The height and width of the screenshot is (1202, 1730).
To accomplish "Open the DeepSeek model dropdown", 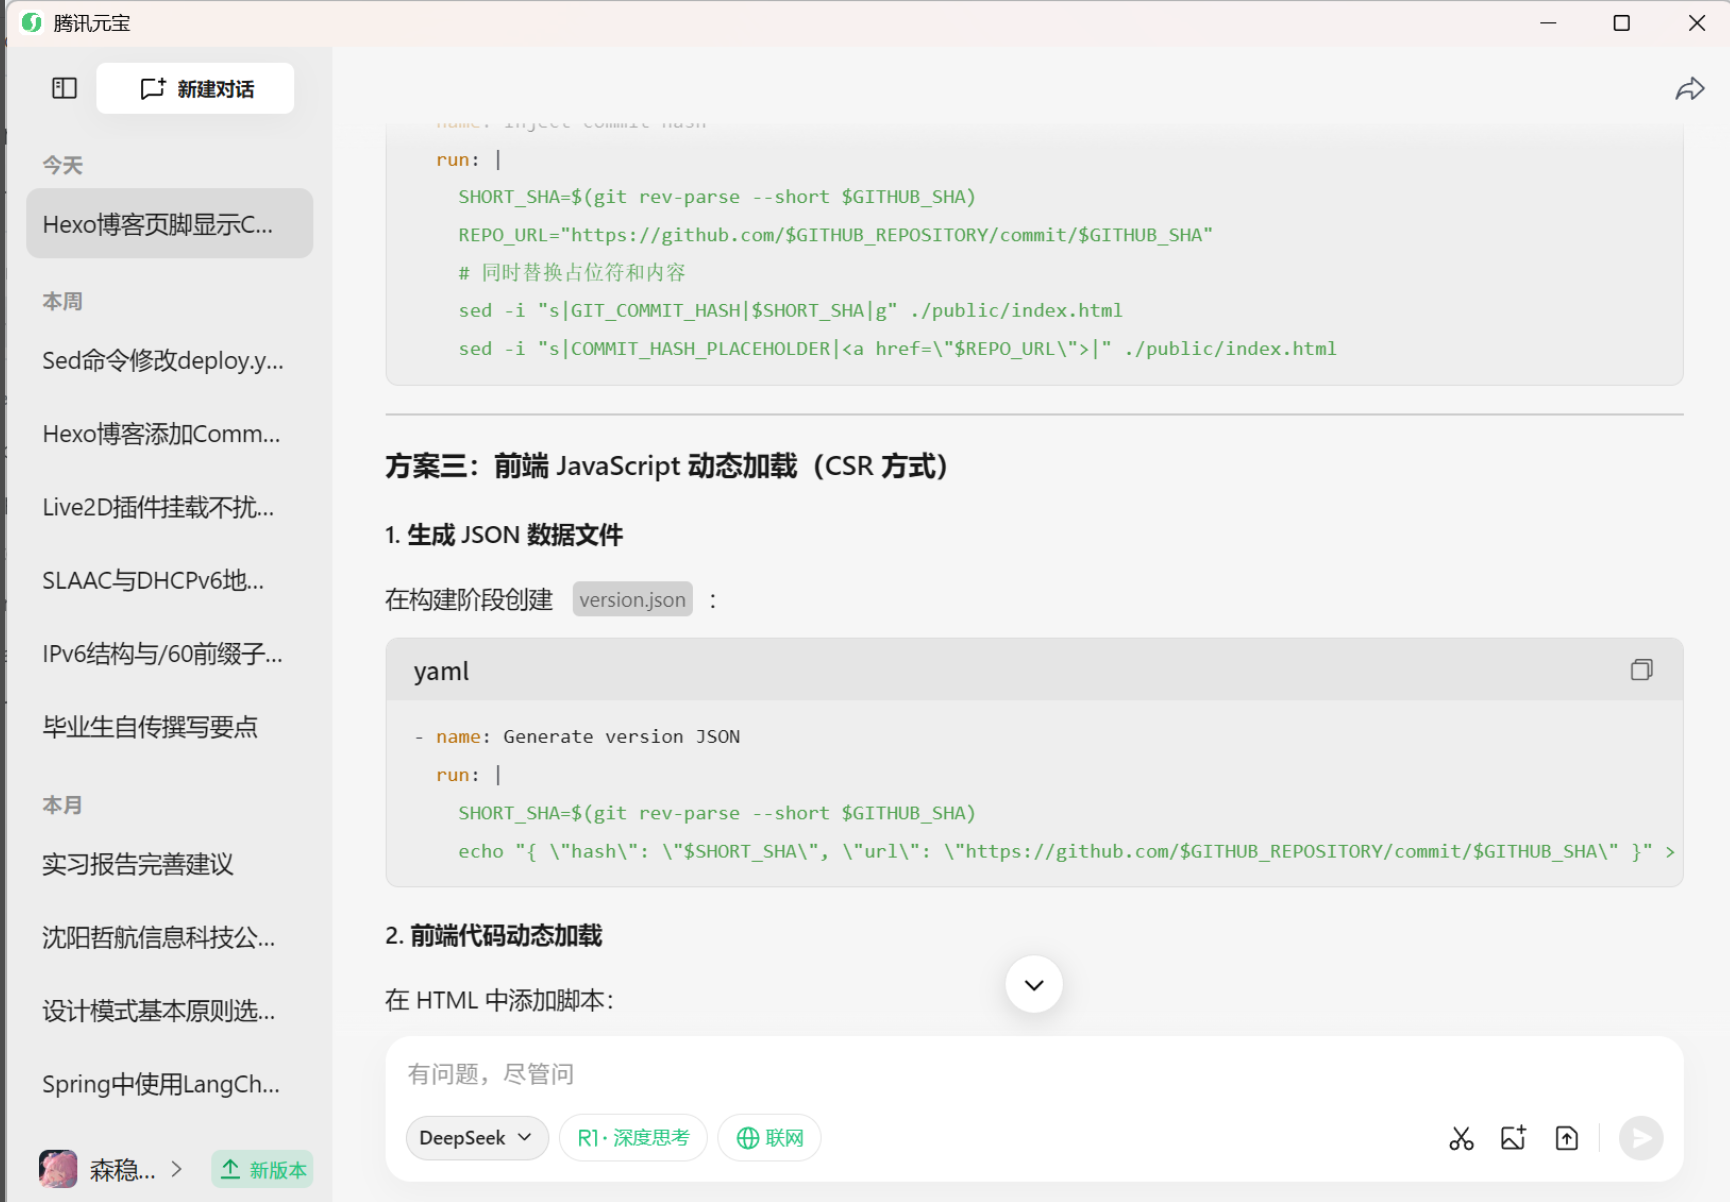I will [x=476, y=1138].
